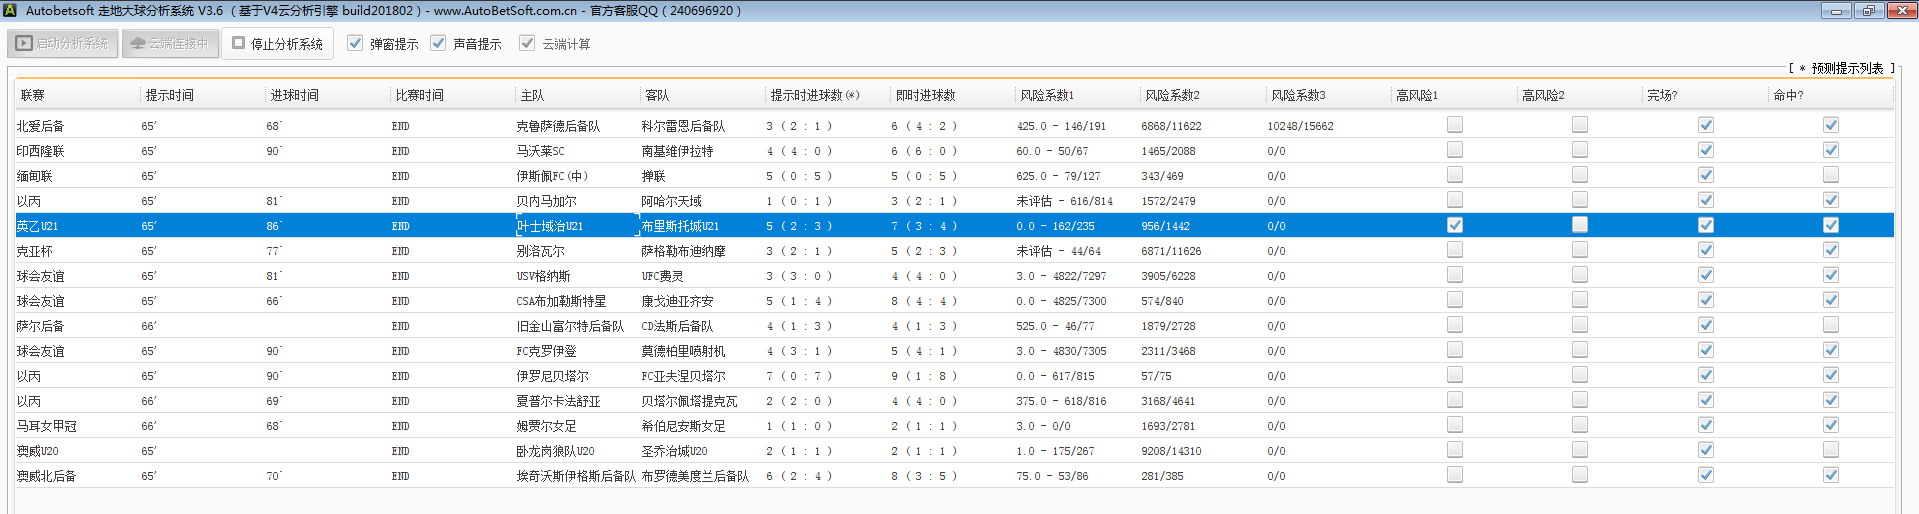This screenshot has width=1919, height=514.
Task: Click the 停止分析系统 stop button
Action: tap(277, 44)
